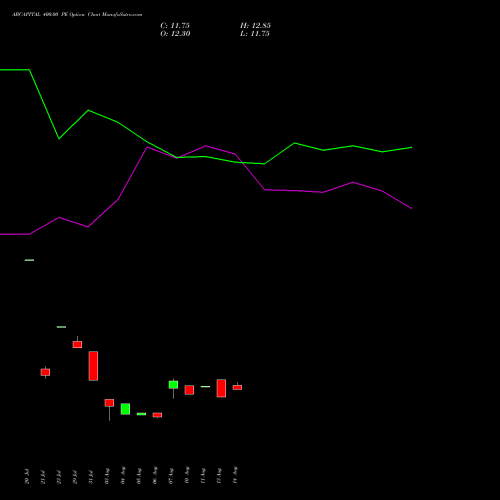Image resolution: width=500 pixels, height=500 pixels.
Task: Select the flat green candle above 05 Aug
Action: point(141,414)
